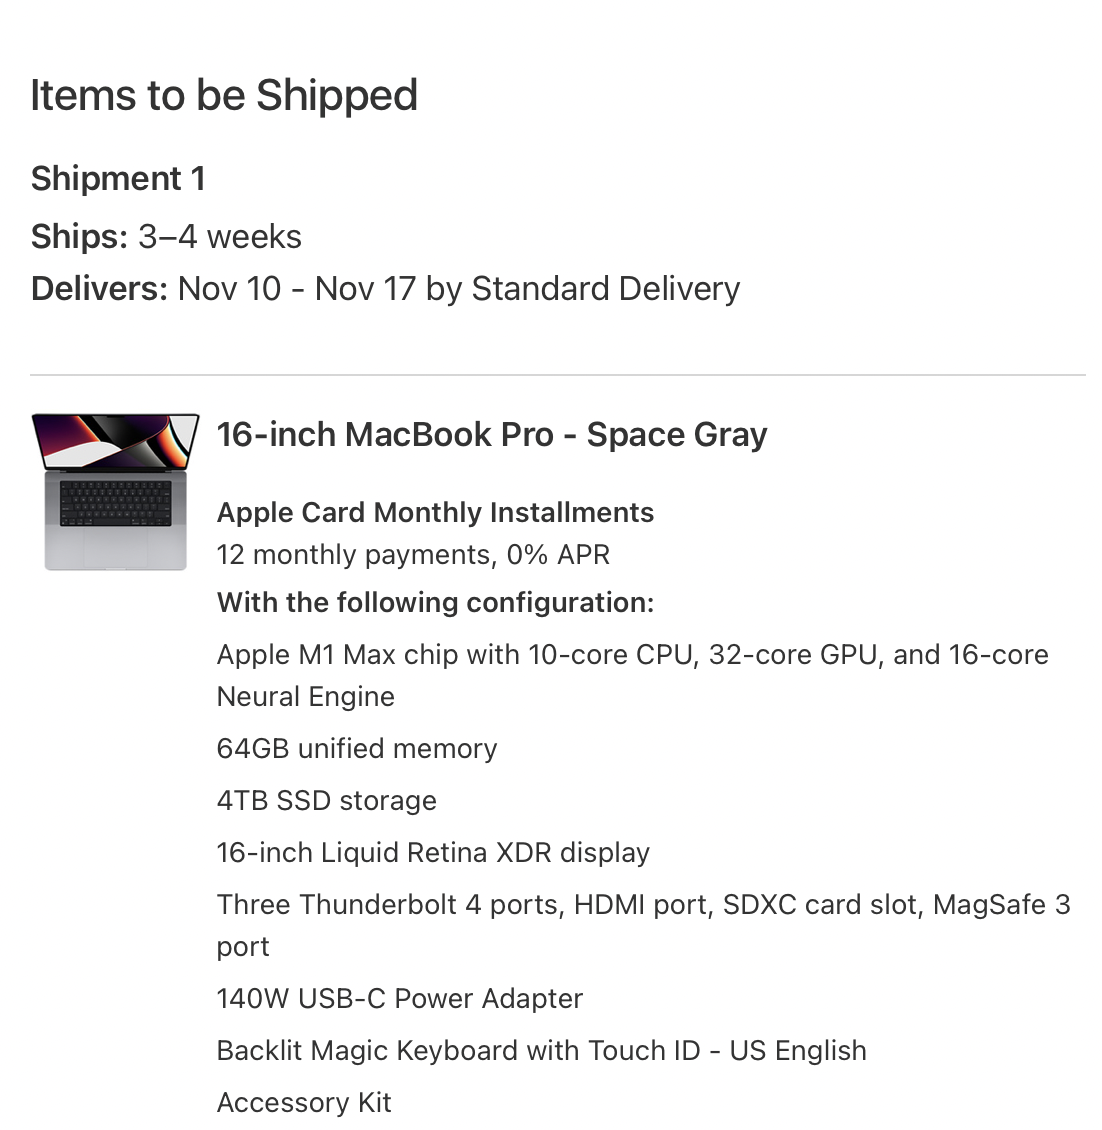The width and height of the screenshot is (1102, 1130).
Task: Click the bold Delivers: label
Action: point(99,289)
